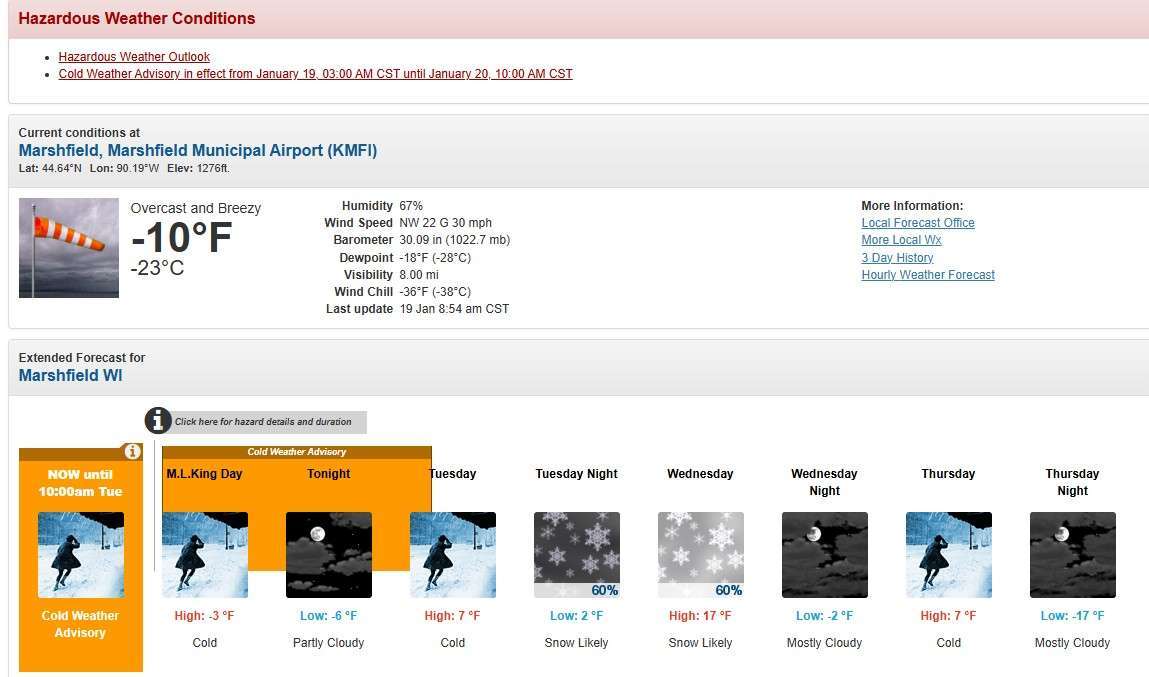
Task: Click the Tuesday Night snow likely icon
Action: click(x=576, y=555)
